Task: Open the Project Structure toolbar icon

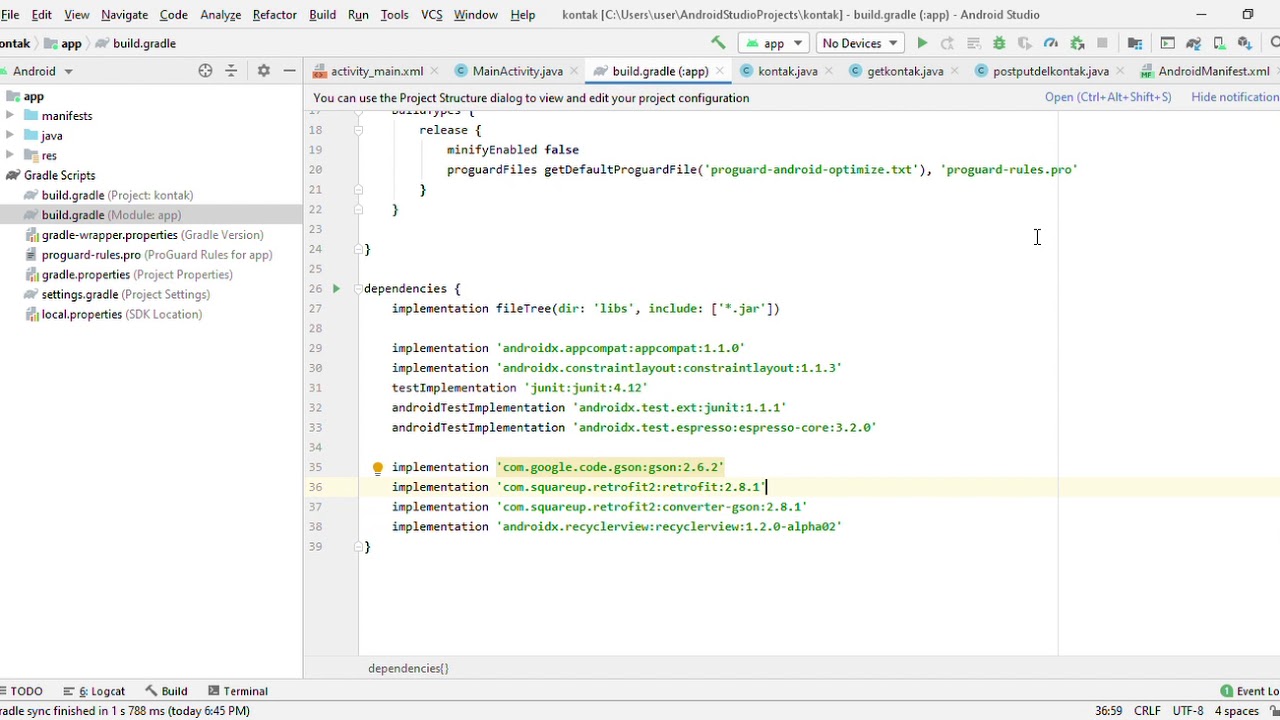Action: [1135, 43]
